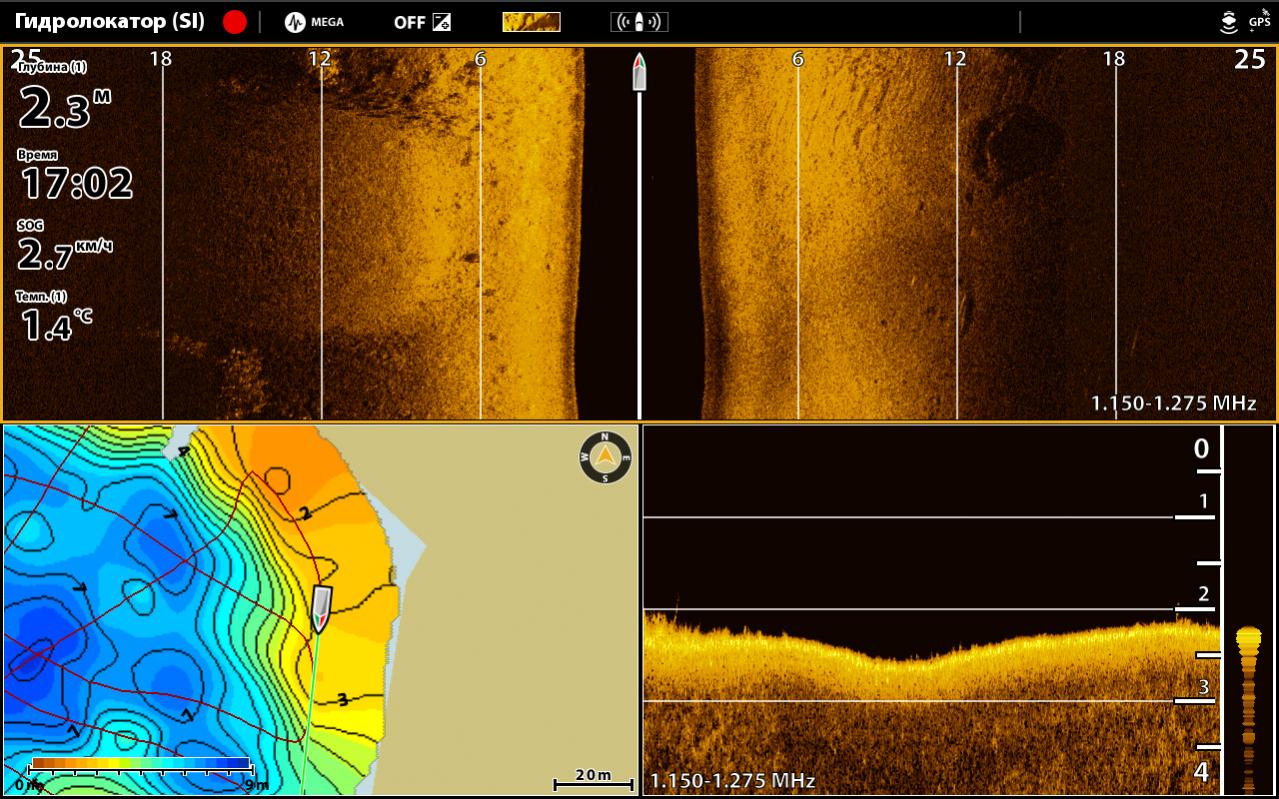Tap the GPS status icon
The width and height of the screenshot is (1279, 799).
pyautogui.click(x=1258, y=20)
